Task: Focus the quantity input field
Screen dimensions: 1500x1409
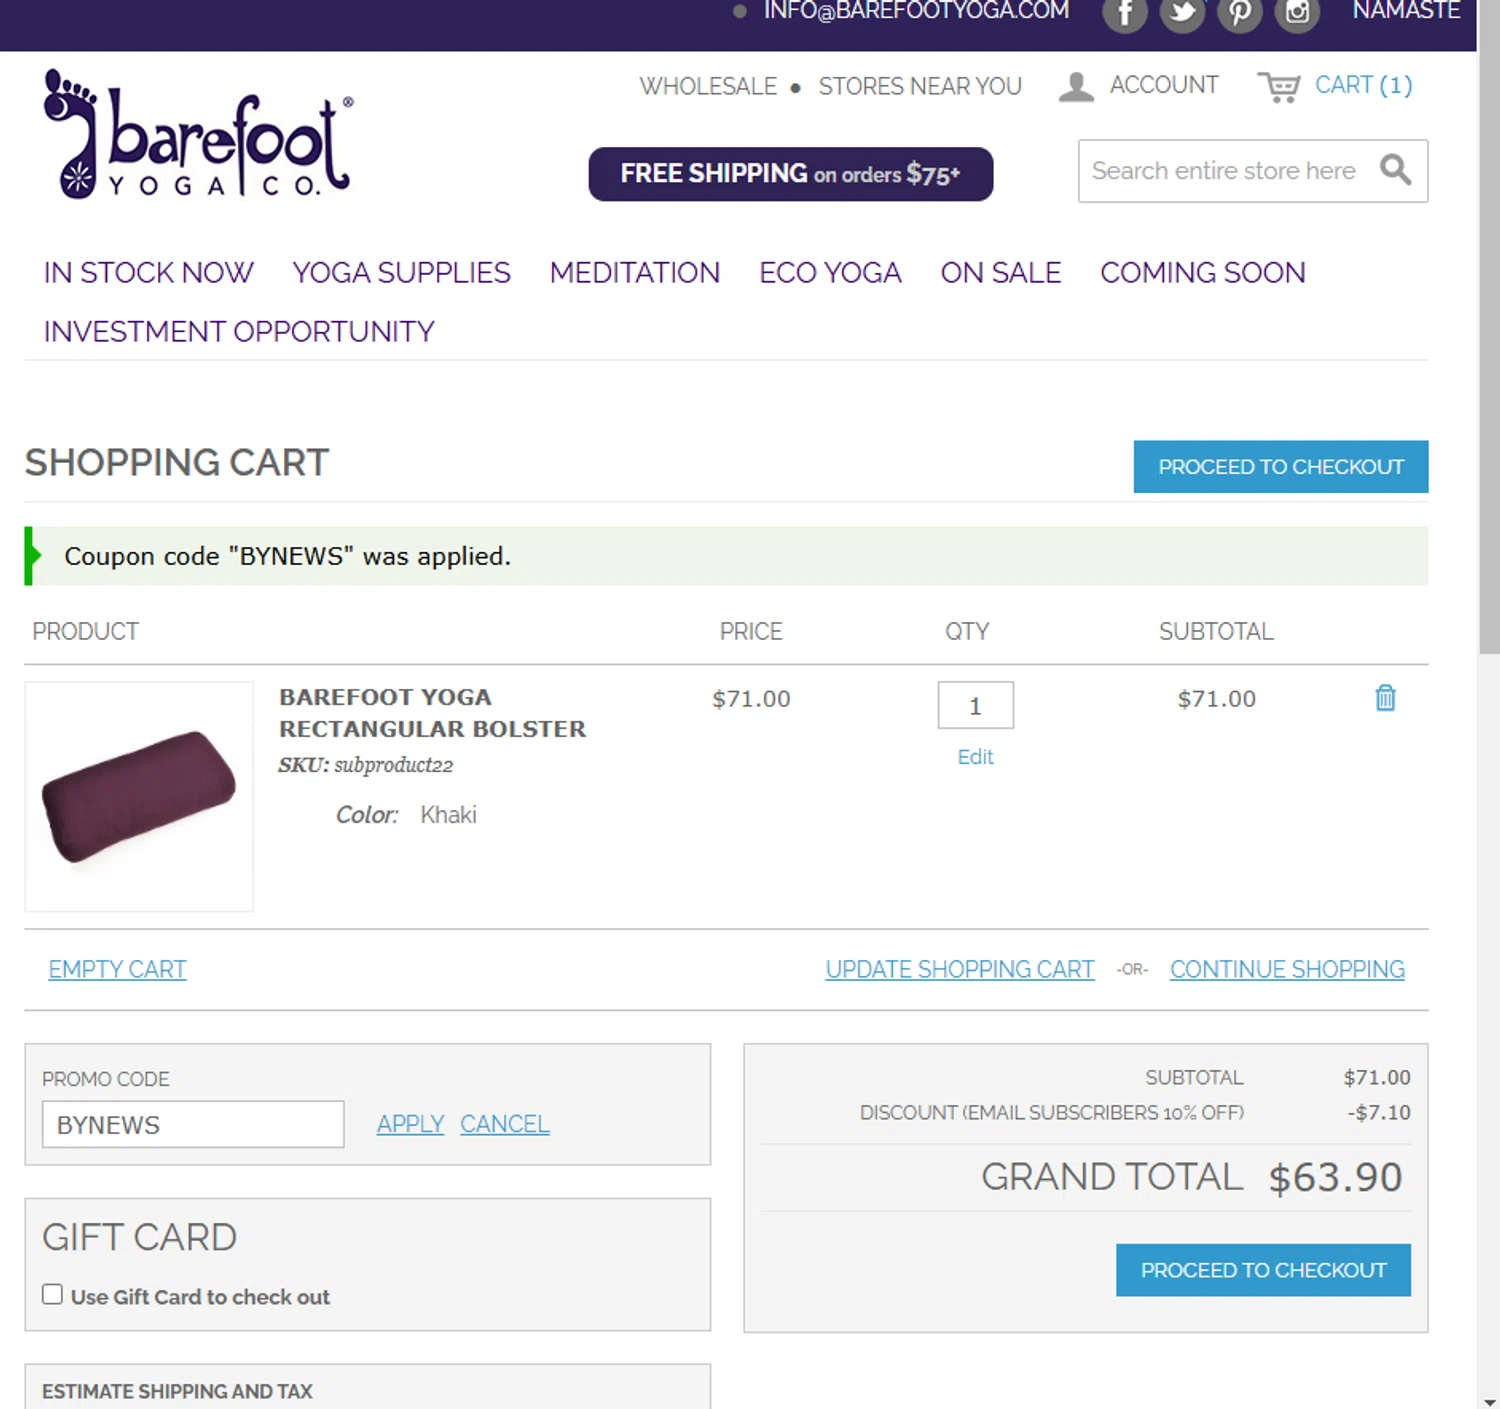Action: coord(976,706)
